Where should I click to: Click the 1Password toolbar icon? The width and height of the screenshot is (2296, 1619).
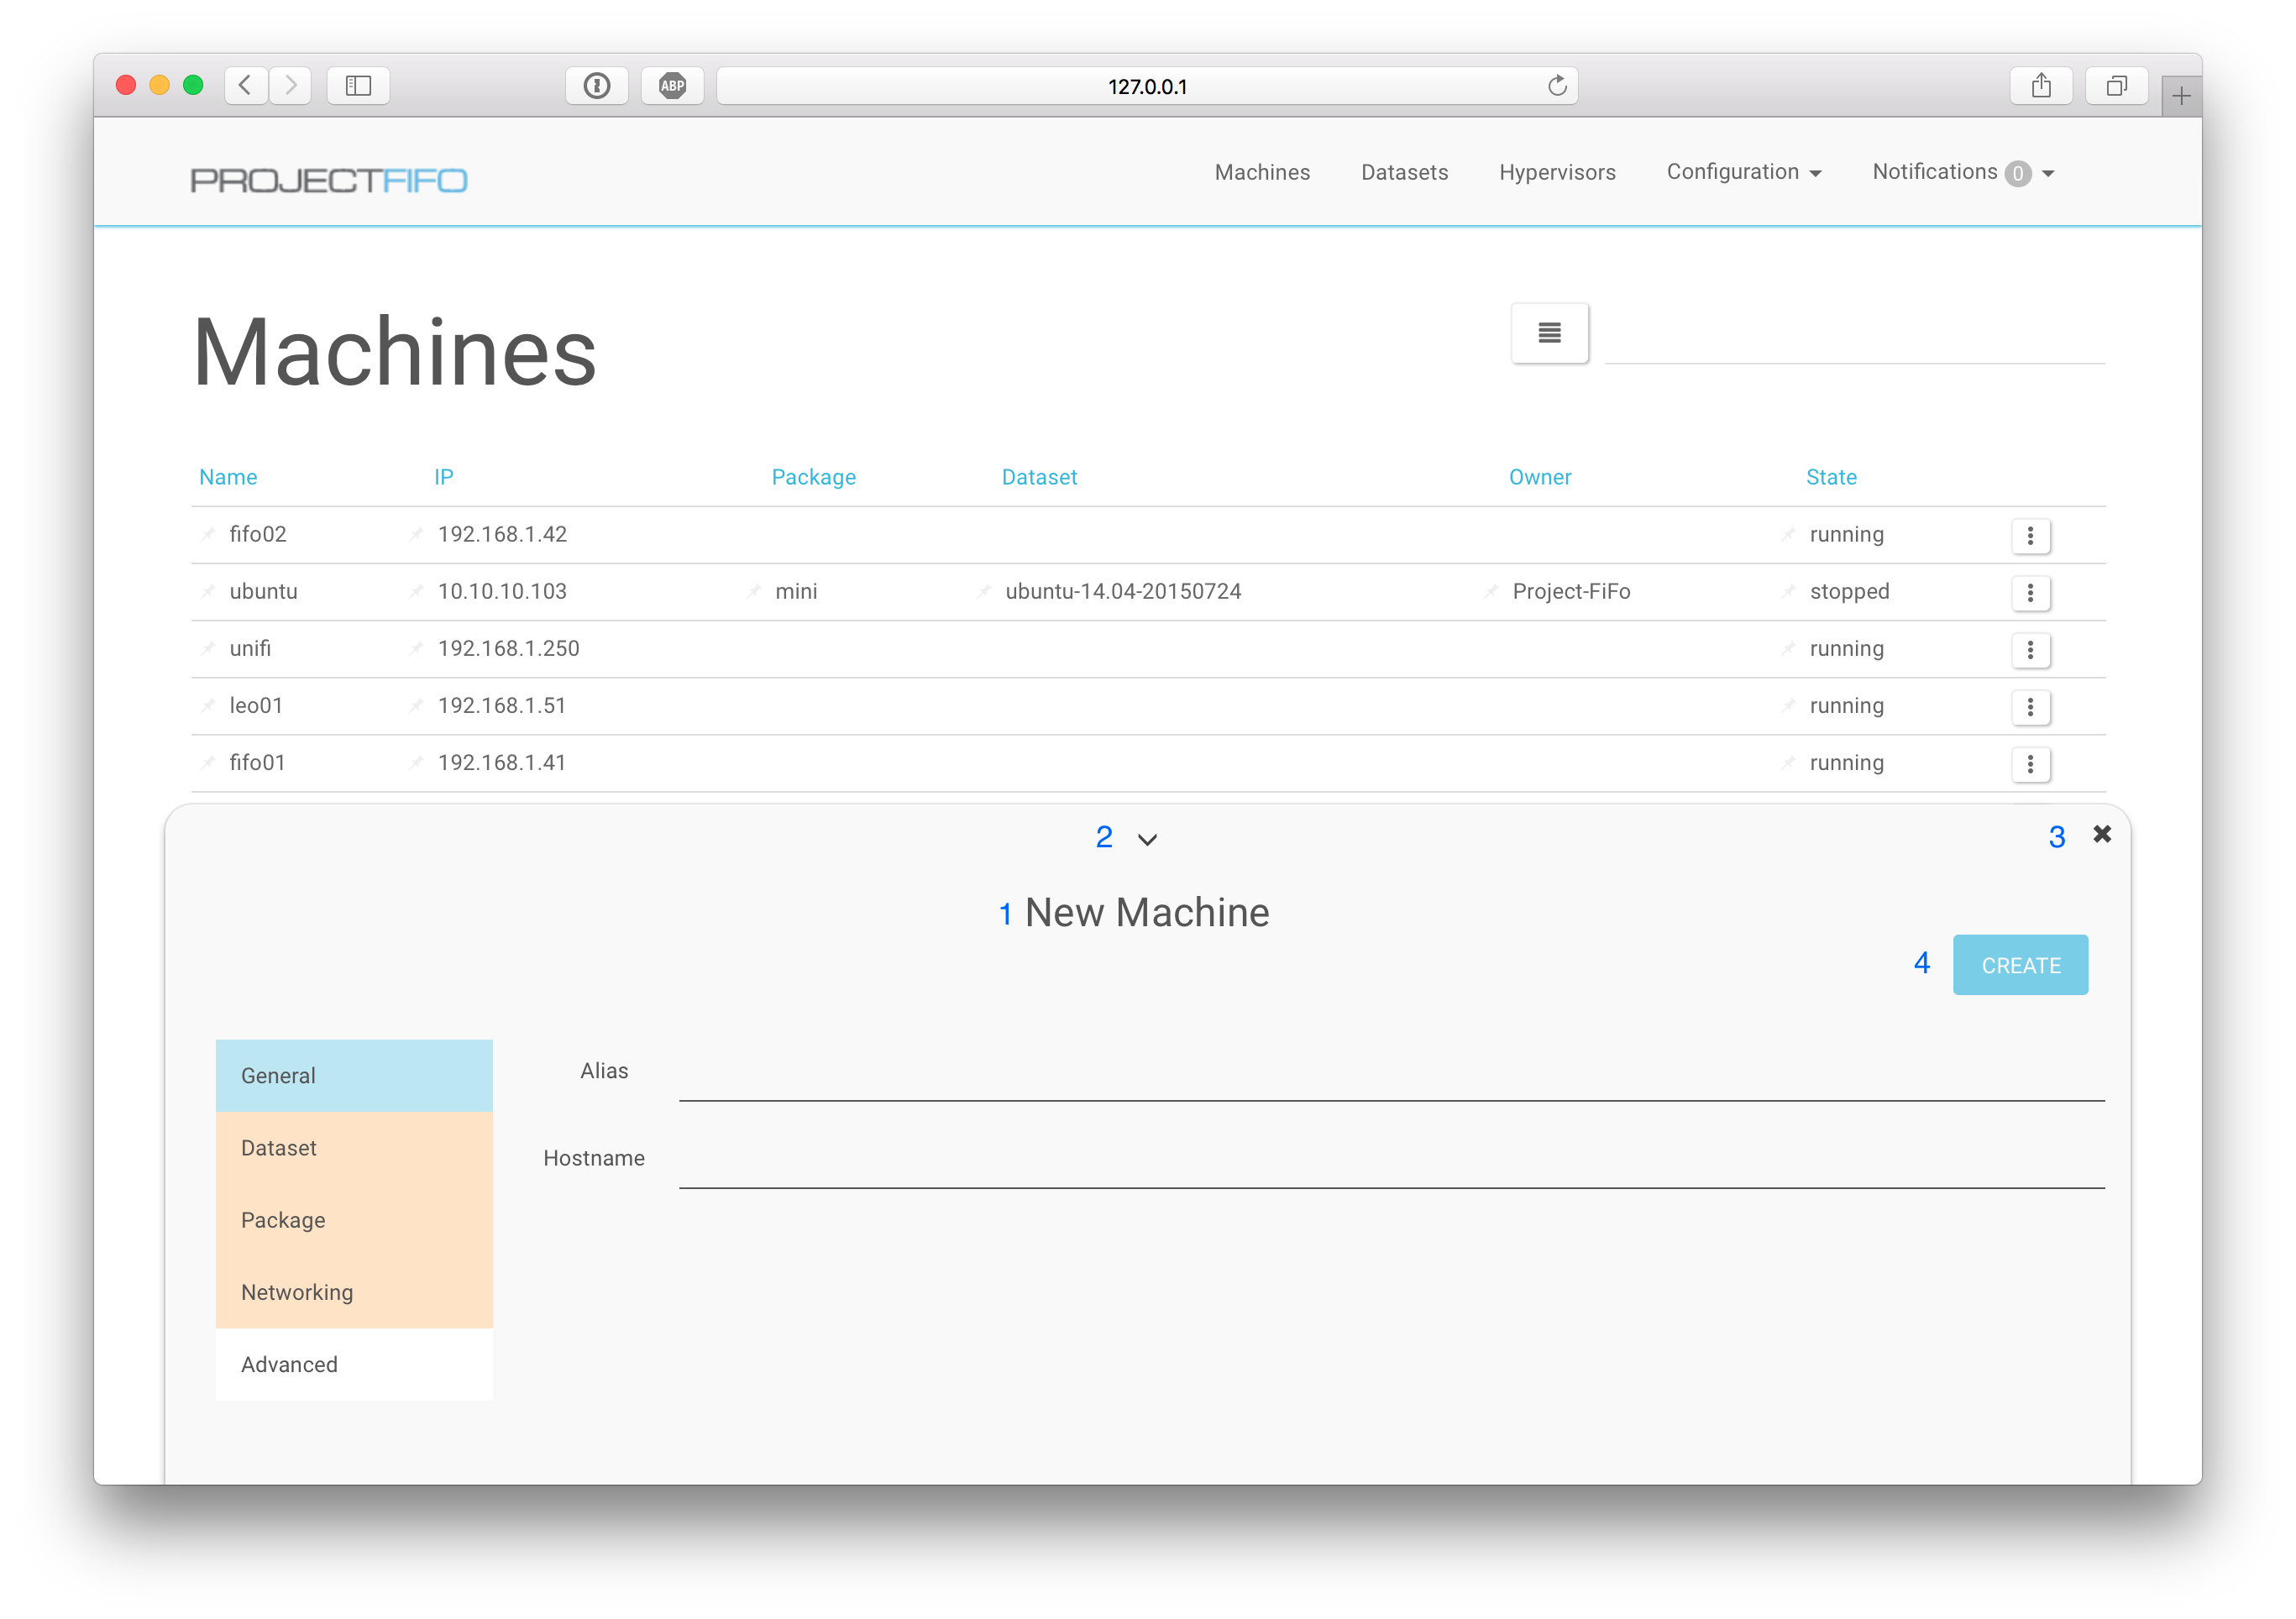click(597, 86)
